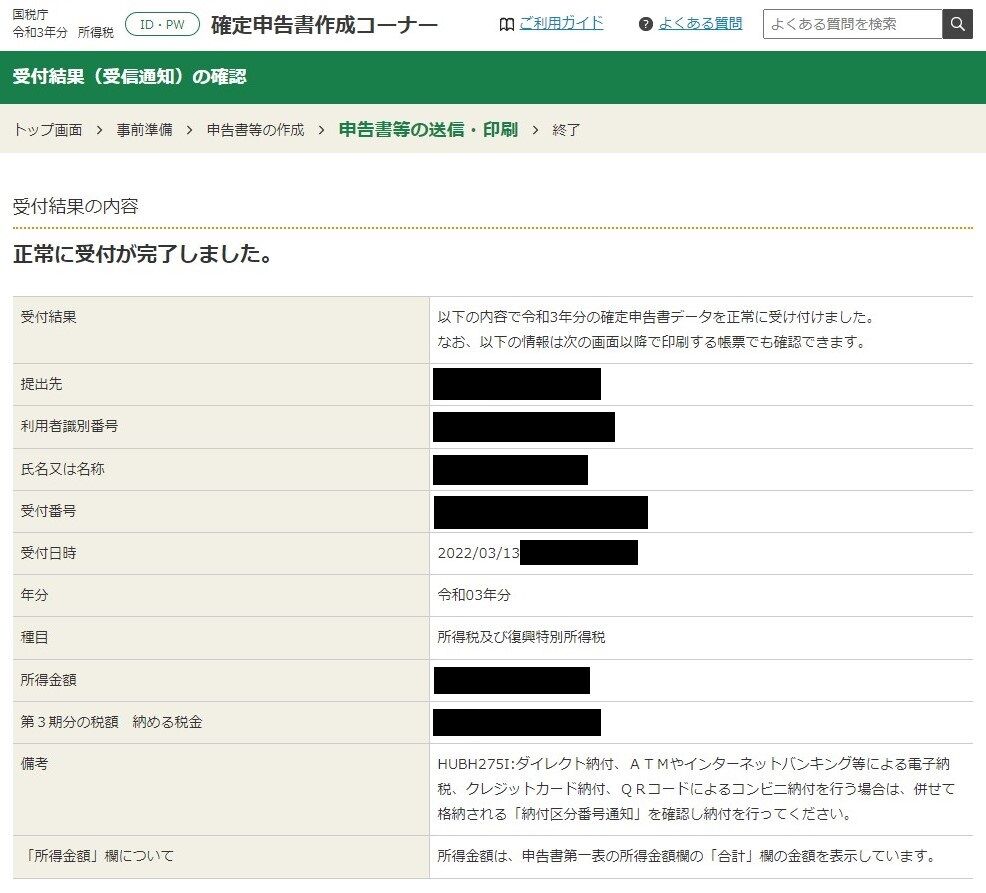Select the 申告書等の作成 breadcrumb step
The image size is (986, 893).
coord(255,130)
